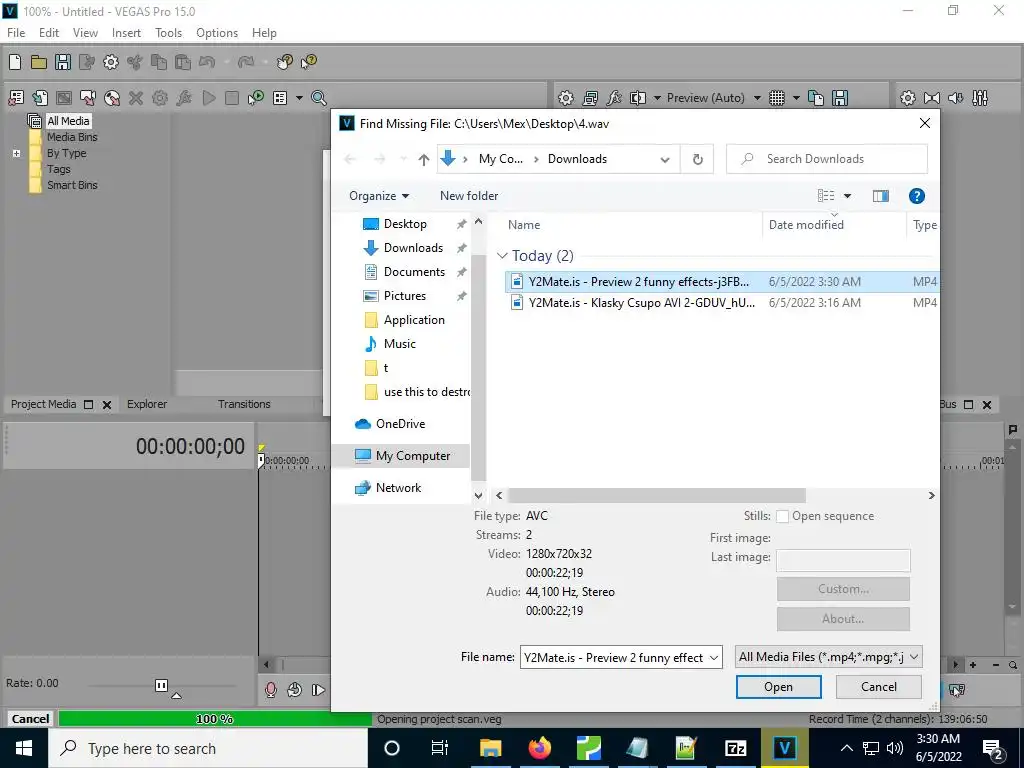Click the Open button in dialog
The height and width of the screenshot is (768, 1024).
coord(778,687)
